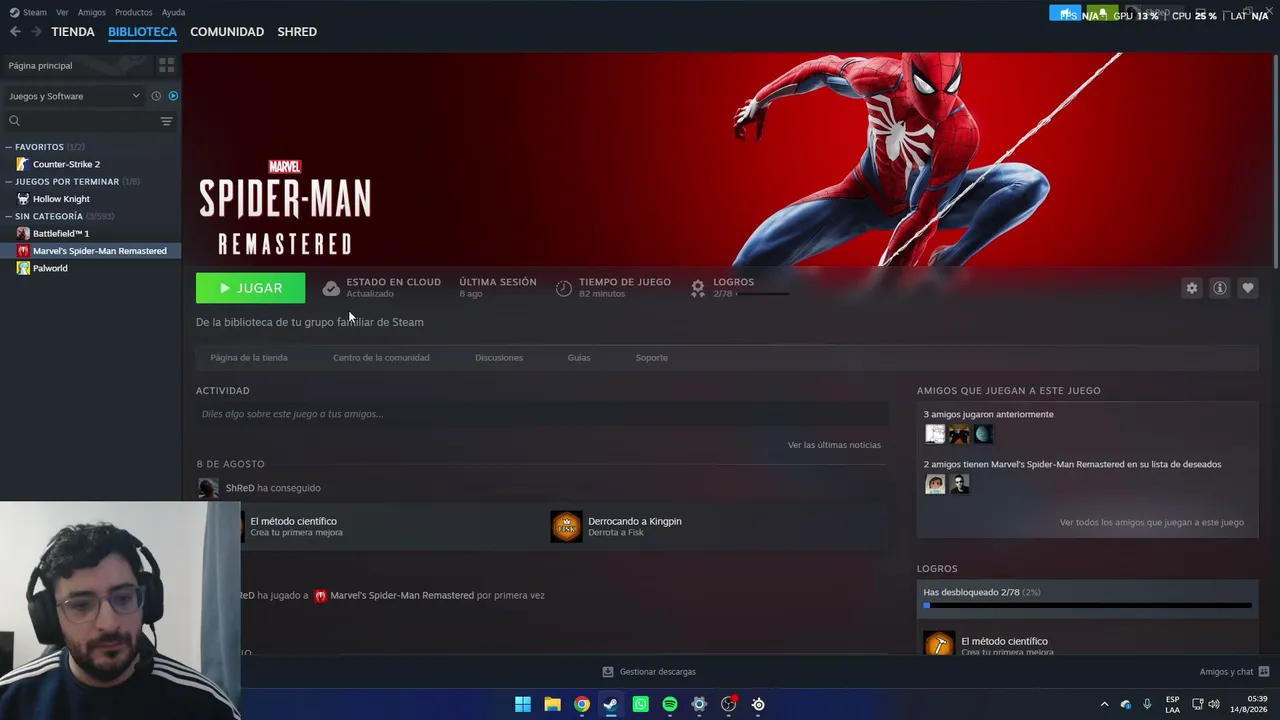Open the SHRED profile tab

(x=297, y=32)
